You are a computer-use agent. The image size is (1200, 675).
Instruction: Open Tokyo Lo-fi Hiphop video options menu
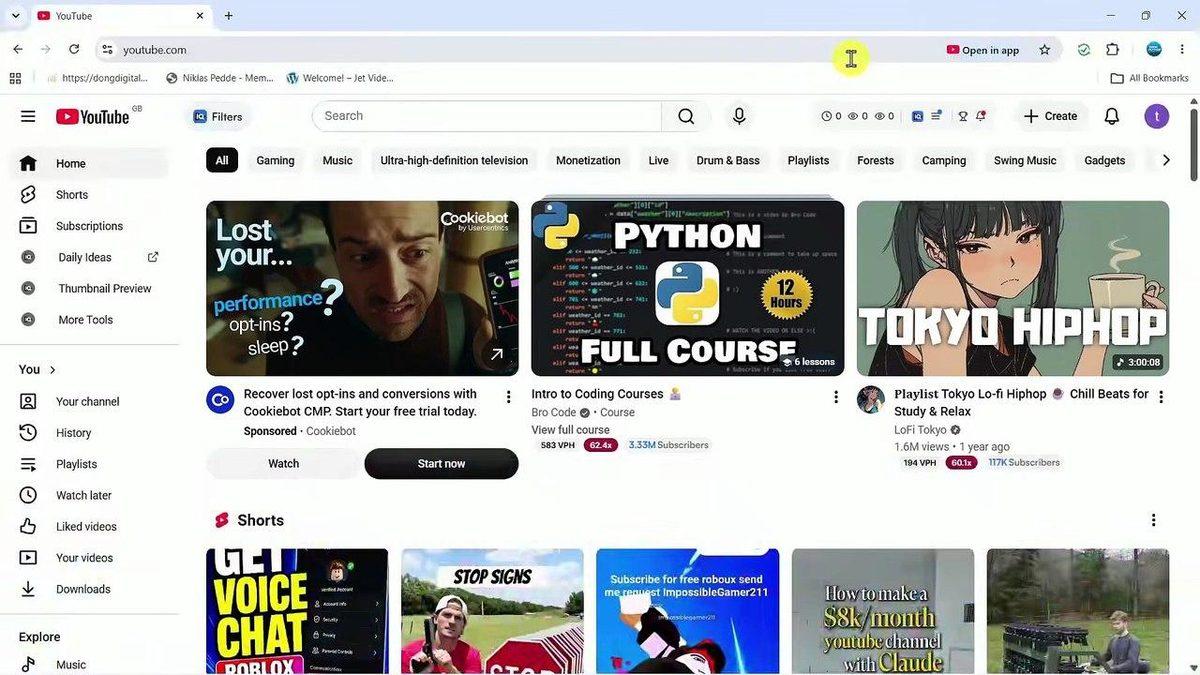(1161, 397)
